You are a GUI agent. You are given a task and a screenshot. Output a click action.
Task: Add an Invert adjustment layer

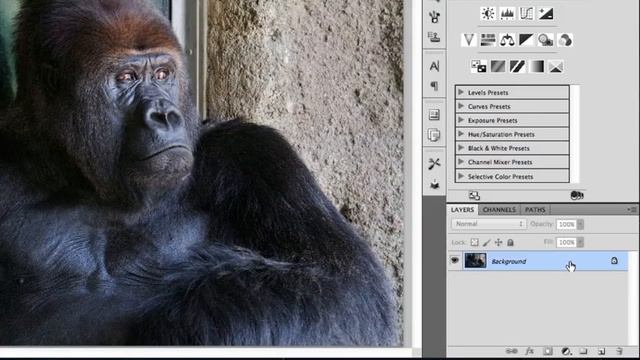(479, 66)
